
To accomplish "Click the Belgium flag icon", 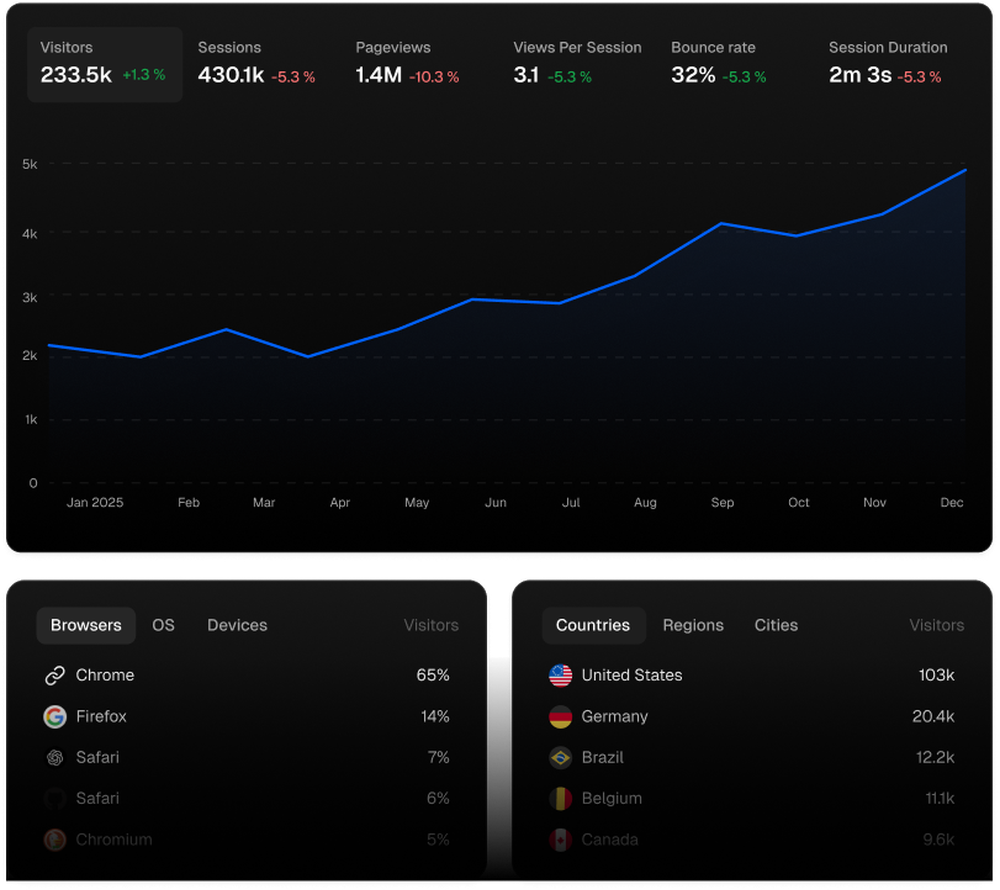I will coord(561,798).
